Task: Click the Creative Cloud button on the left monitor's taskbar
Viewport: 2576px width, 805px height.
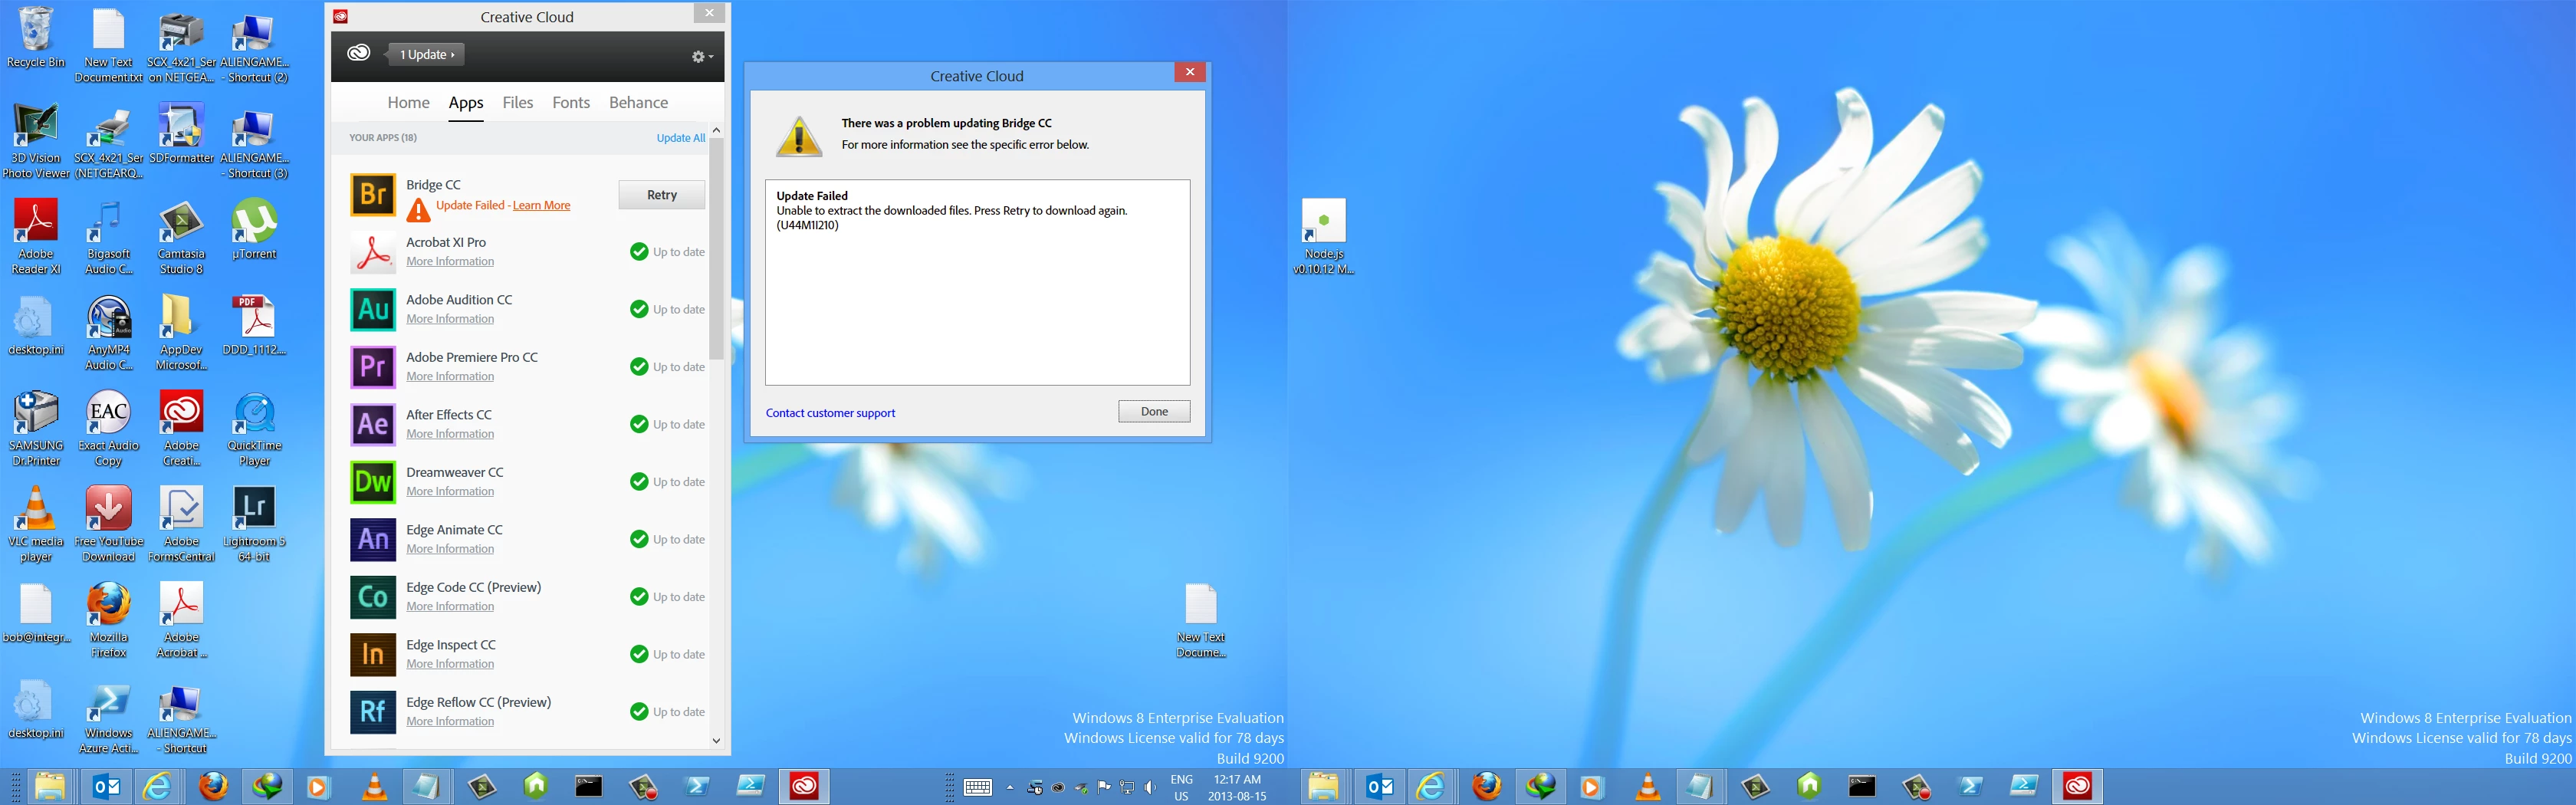Action: (x=804, y=787)
